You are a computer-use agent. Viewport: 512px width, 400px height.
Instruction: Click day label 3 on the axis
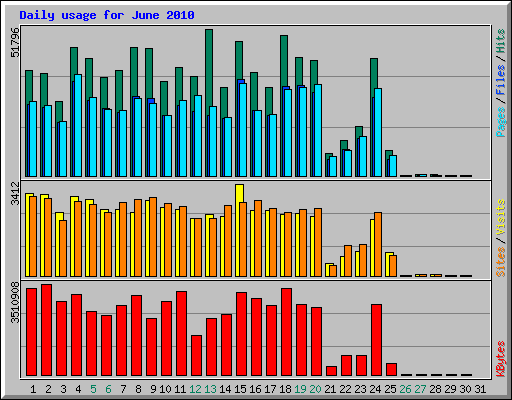click(63, 389)
